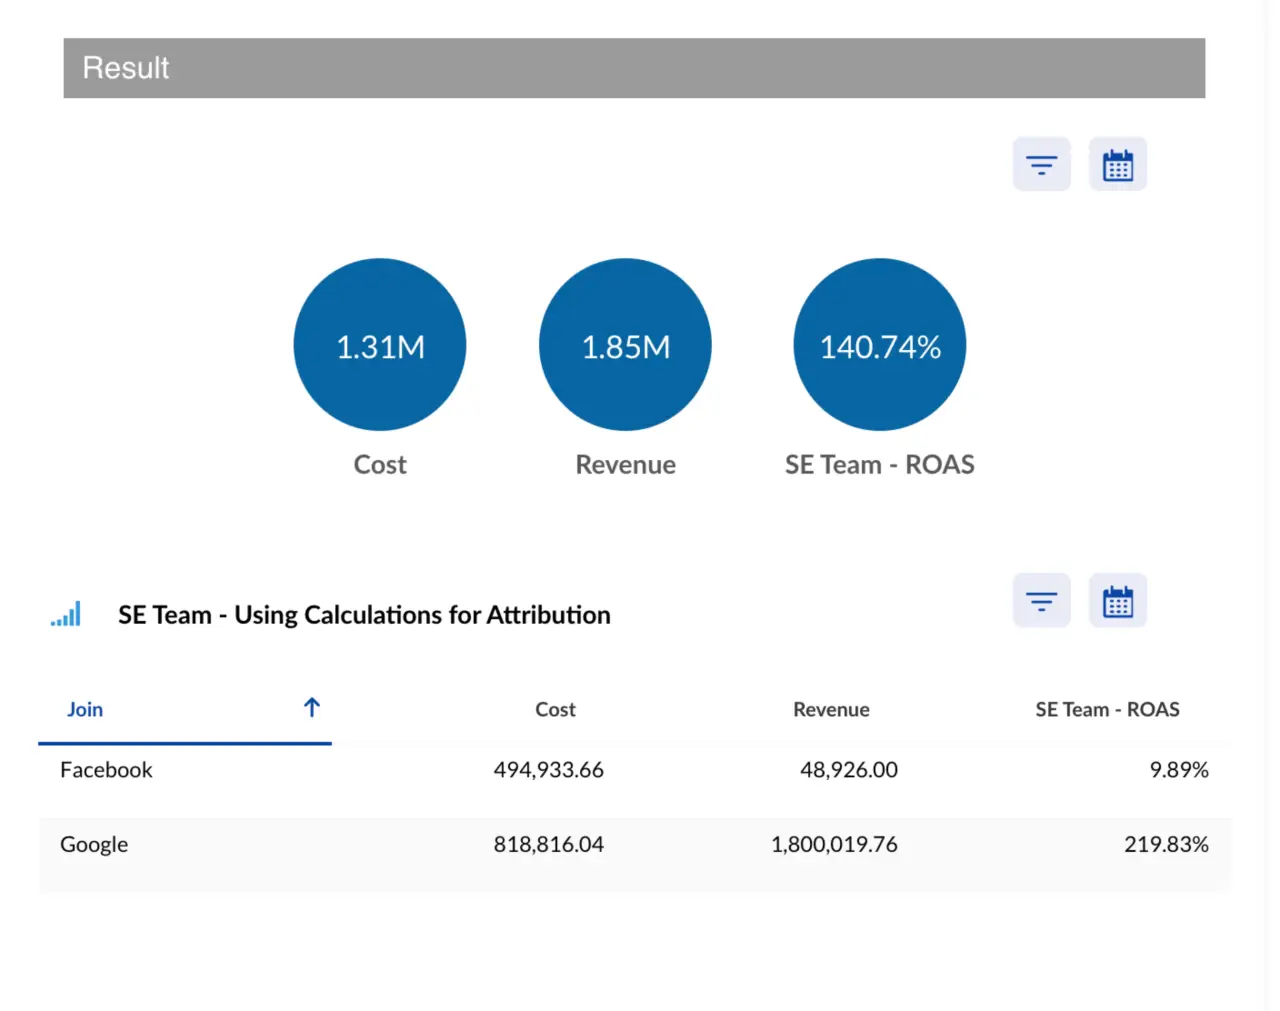This screenshot has width=1280, height=1011.
Task: Click Facebook cost value 494,933.66
Action: [548, 770]
